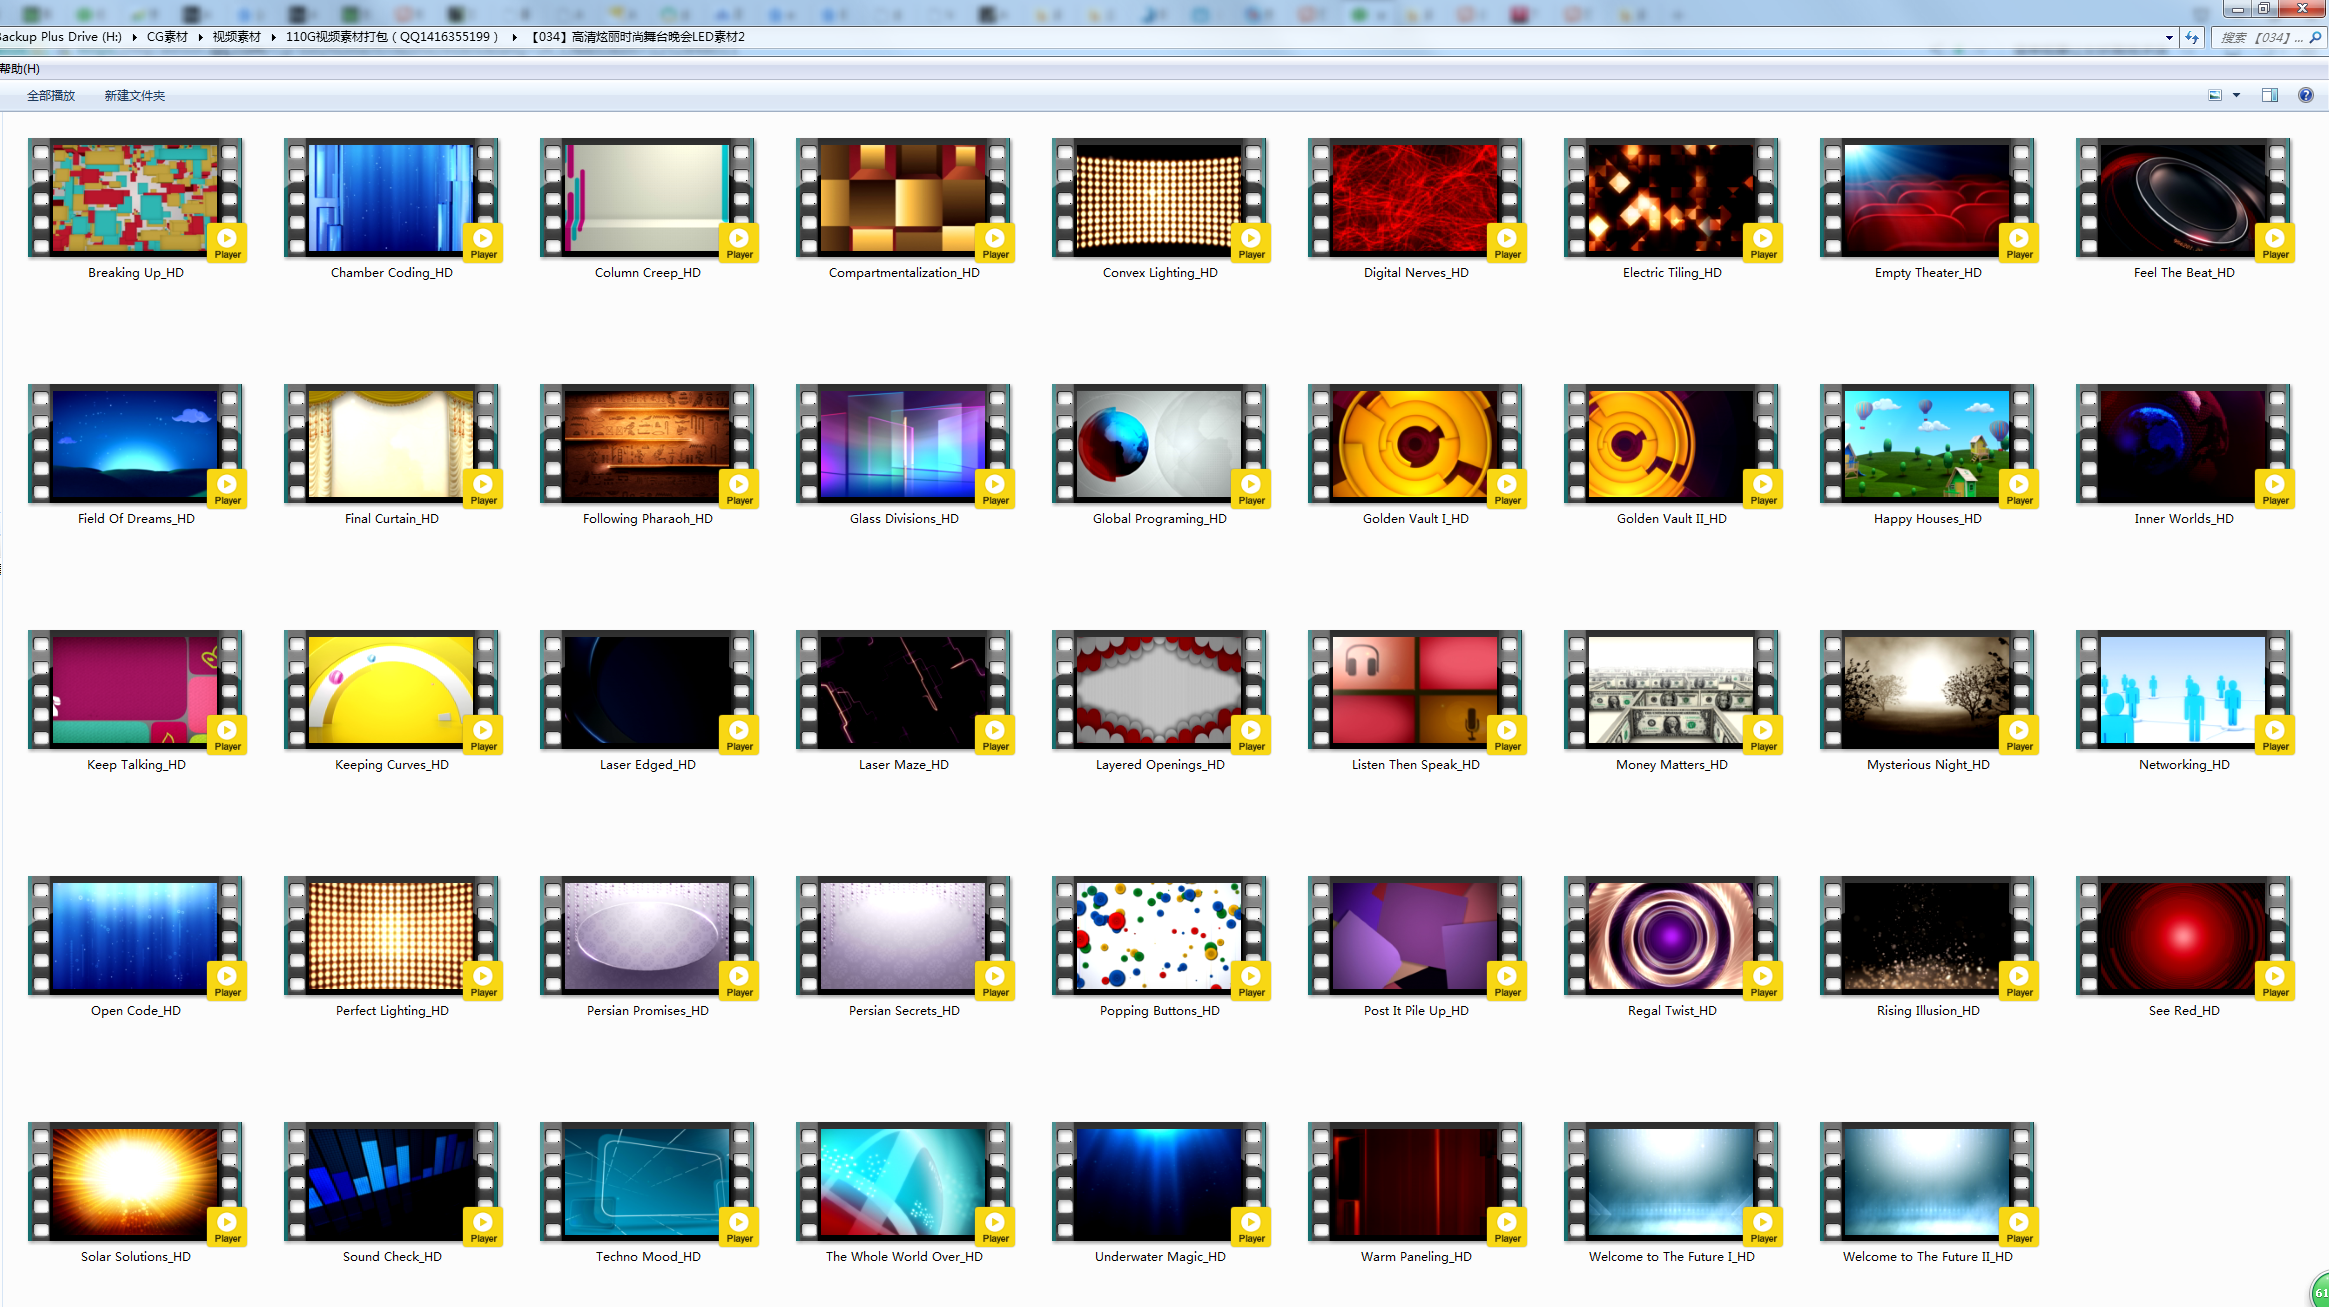The image size is (2329, 1307).
Task: Click the refresh button beside address bar
Action: pos(2192,37)
